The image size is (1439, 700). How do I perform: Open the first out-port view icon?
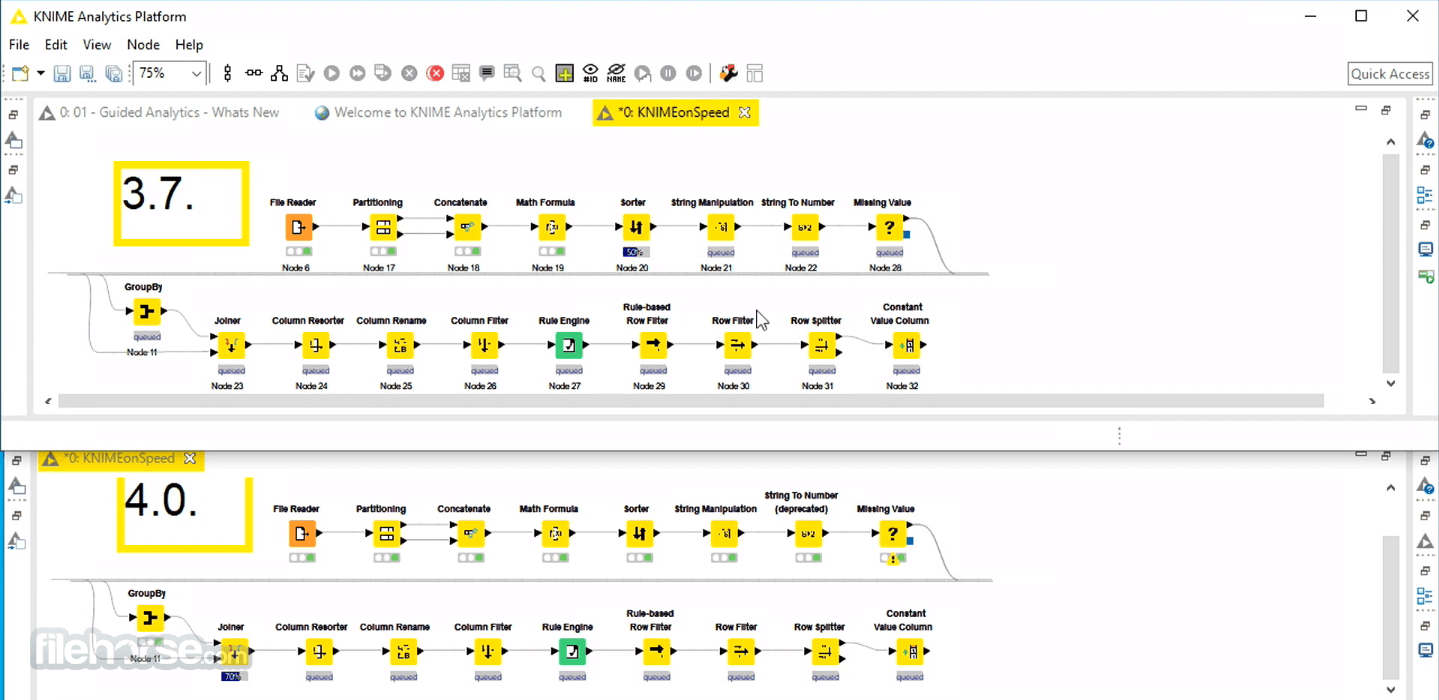513,73
